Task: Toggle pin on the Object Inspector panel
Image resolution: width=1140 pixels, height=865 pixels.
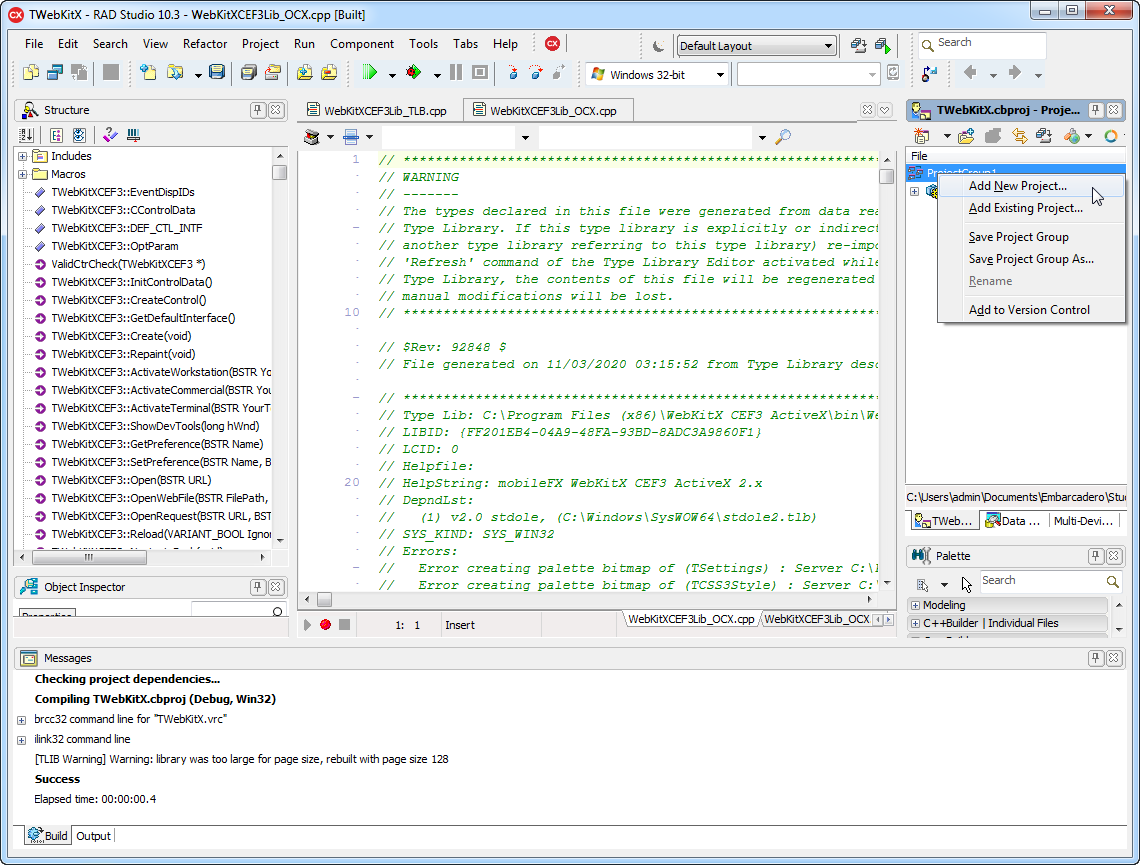Action: [258, 587]
